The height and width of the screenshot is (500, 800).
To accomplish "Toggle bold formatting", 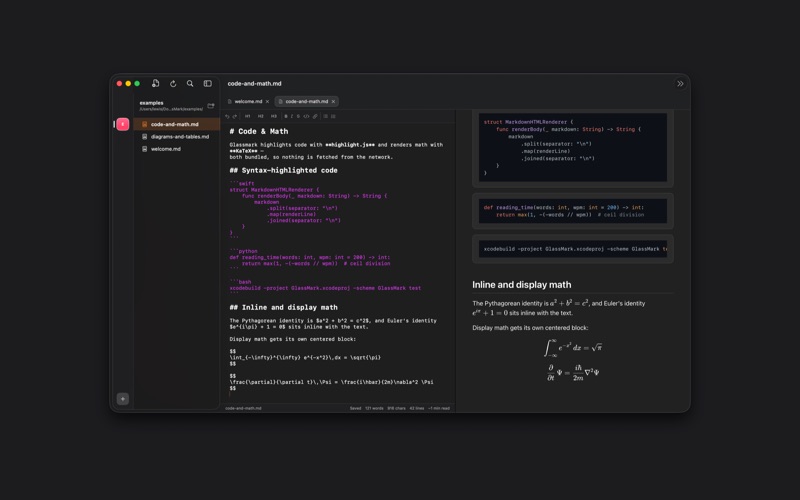I will (x=286, y=116).
